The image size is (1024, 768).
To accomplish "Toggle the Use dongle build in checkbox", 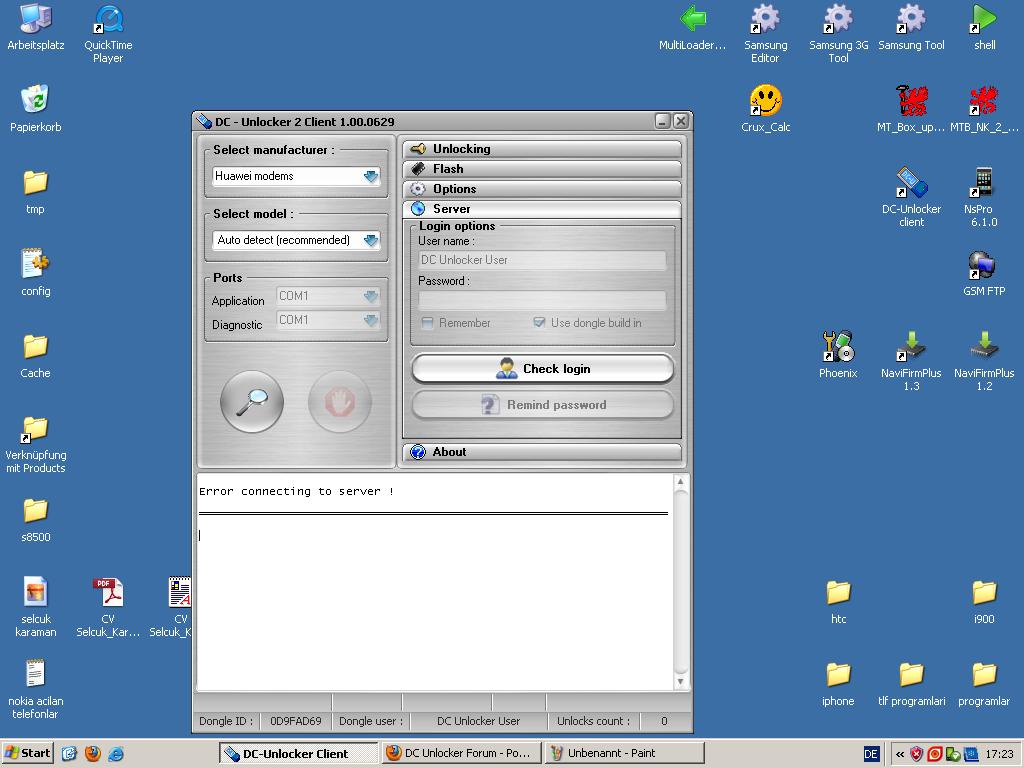I will click(540, 323).
